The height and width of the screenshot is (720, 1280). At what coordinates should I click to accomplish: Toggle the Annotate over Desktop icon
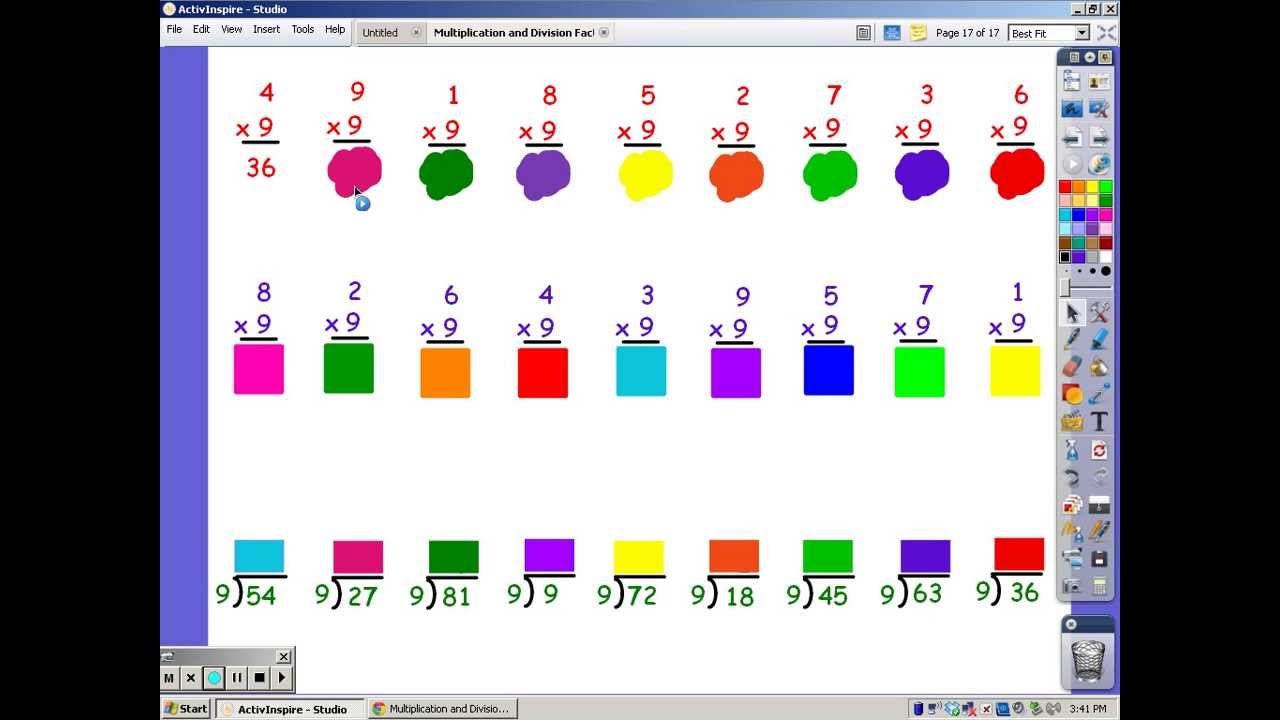1072,109
